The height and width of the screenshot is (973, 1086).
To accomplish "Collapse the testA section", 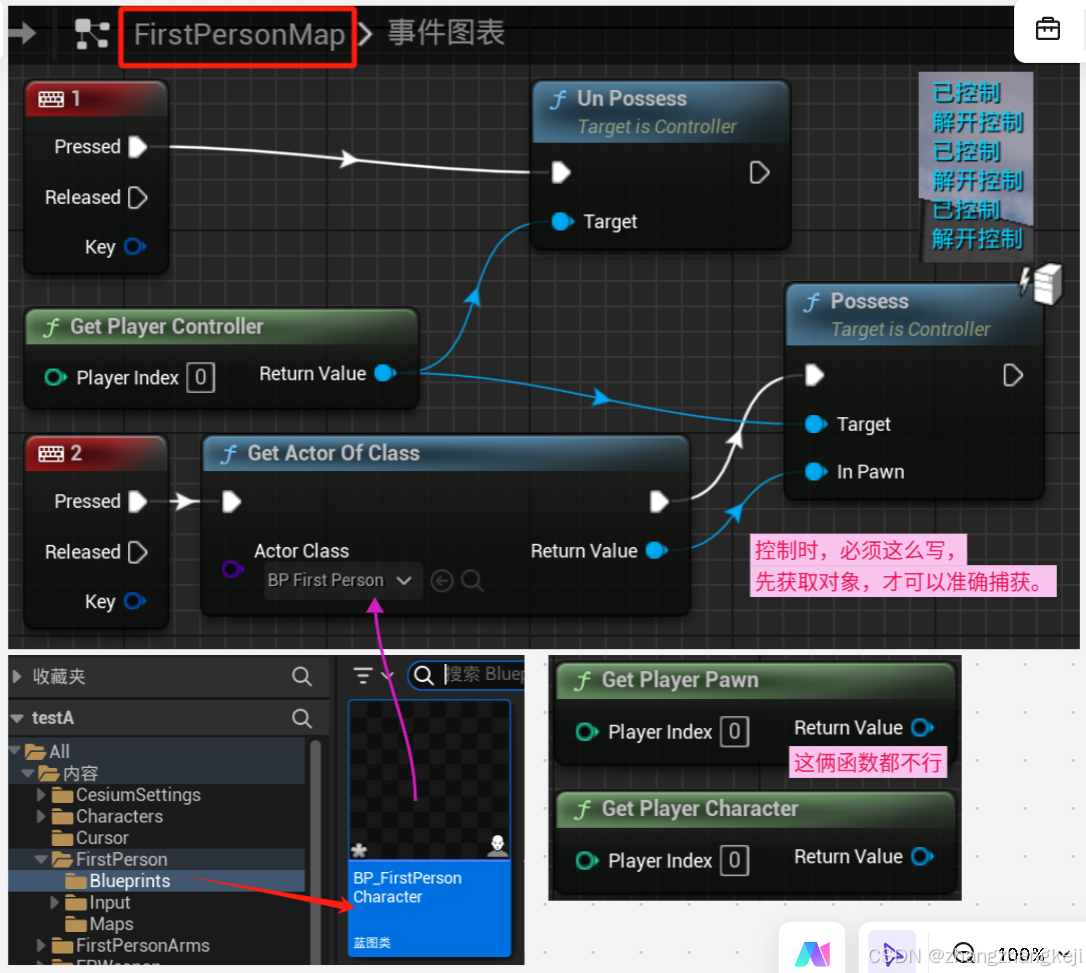I will [17, 718].
